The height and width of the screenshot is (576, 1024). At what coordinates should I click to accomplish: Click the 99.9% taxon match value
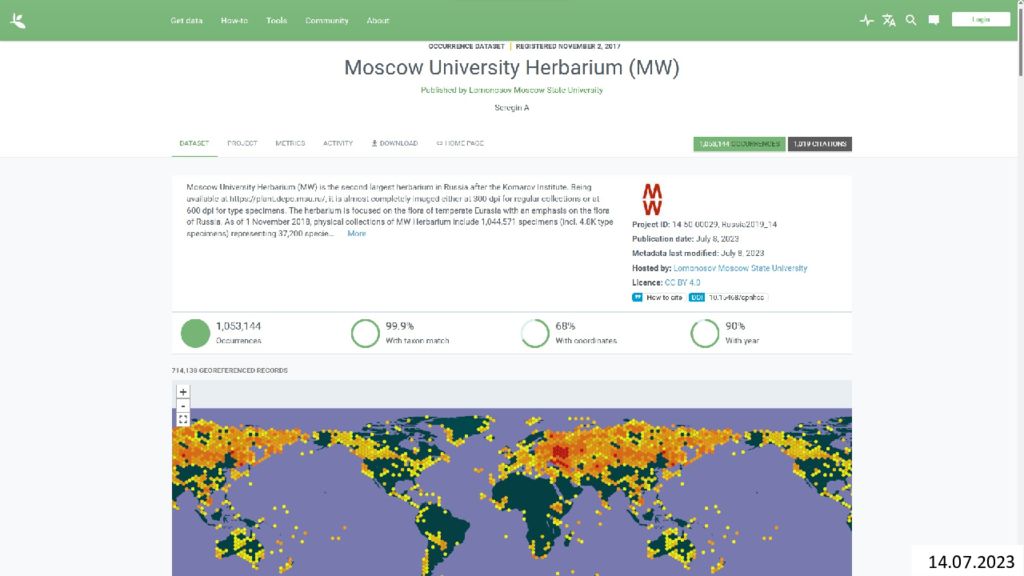coord(400,326)
